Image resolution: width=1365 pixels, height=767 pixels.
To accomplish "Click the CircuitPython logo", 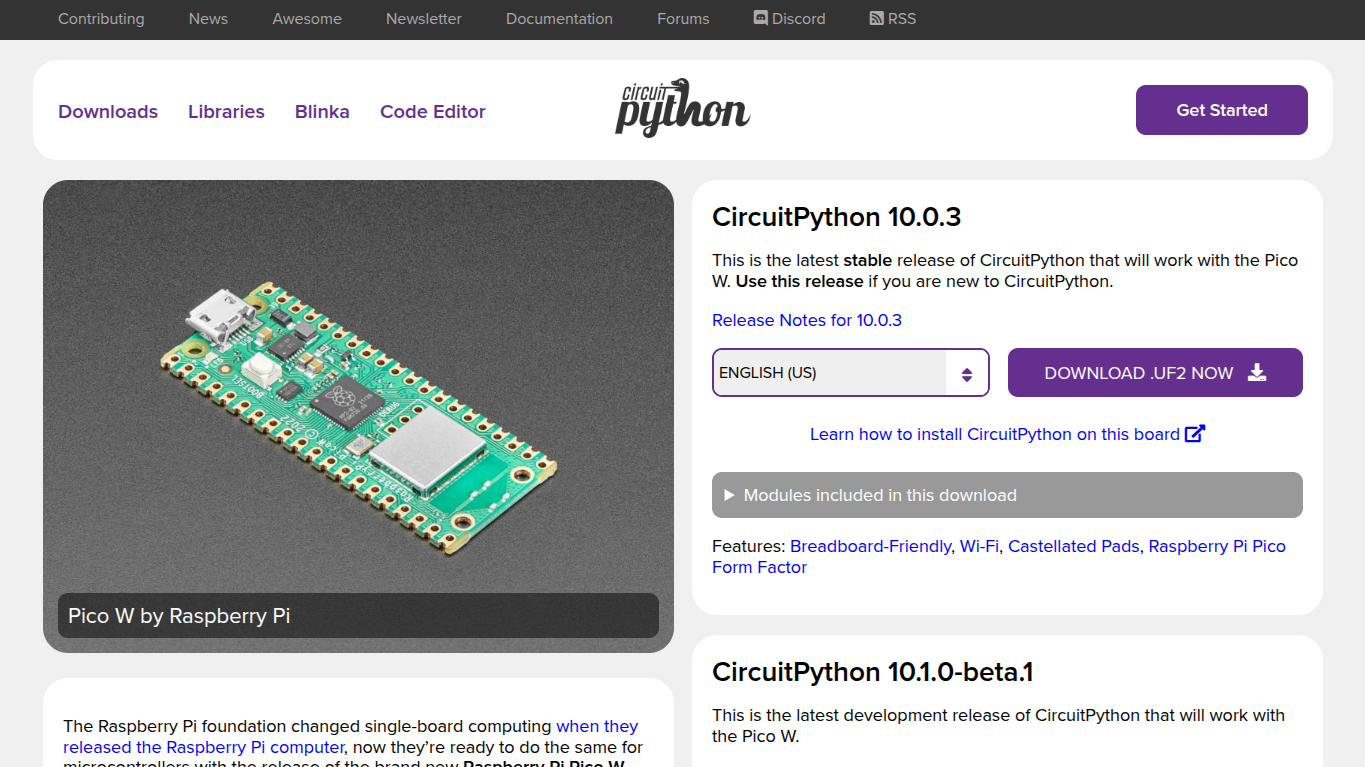I will pyautogui.click(x=682, y=107).
